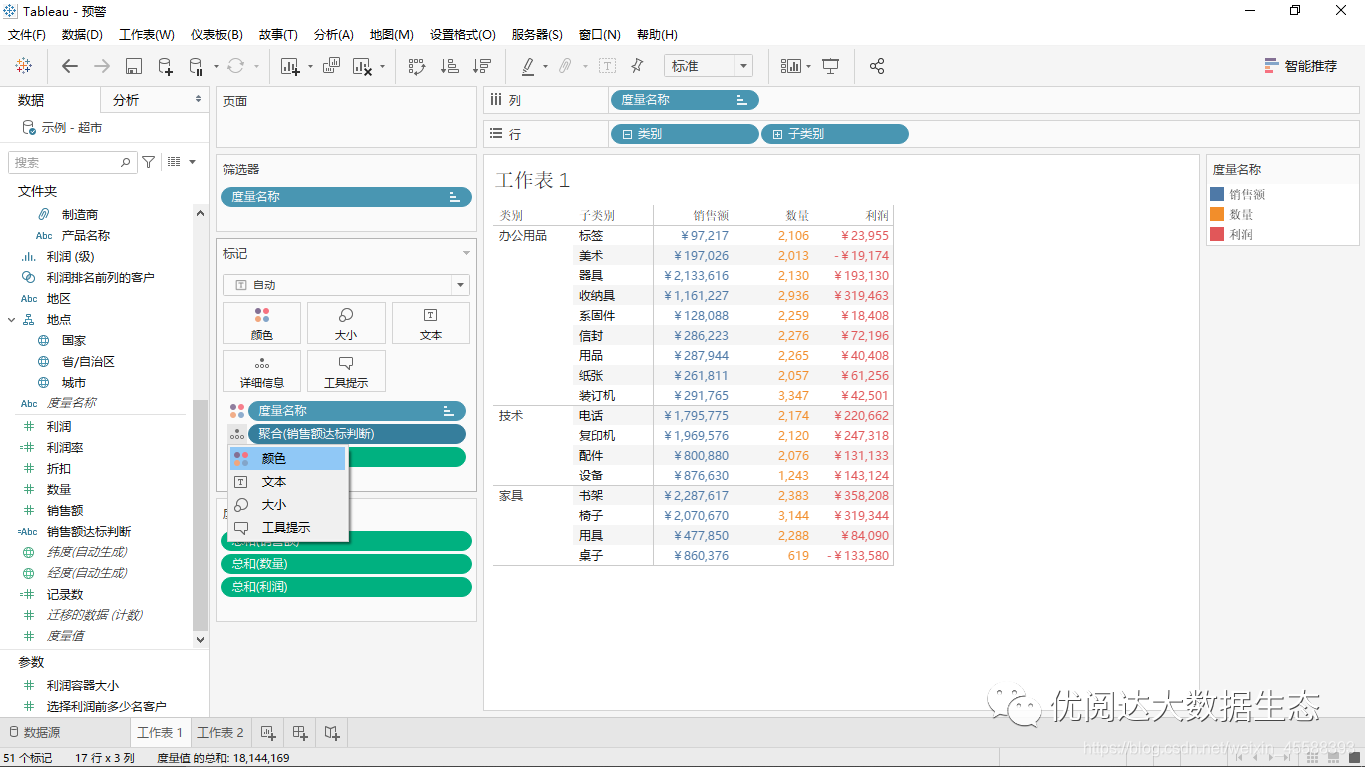Collapse the 地点 hierarchy in the Data pane

(12, 320)
